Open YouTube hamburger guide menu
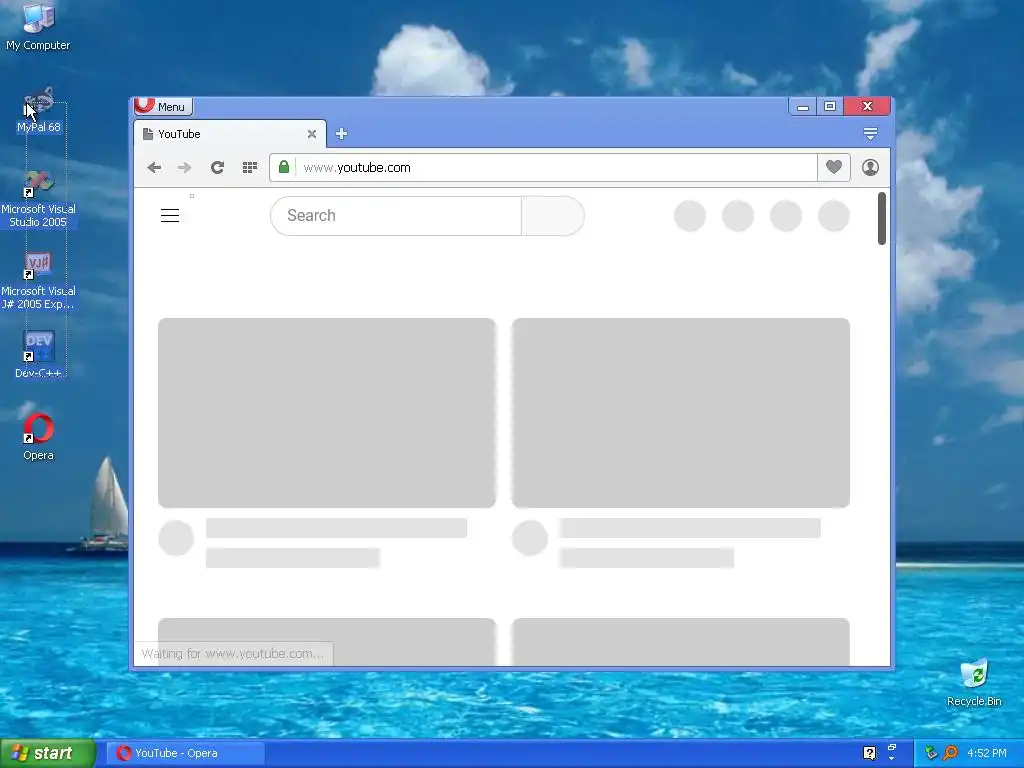Viewport: 1024px width, 768px height. 170,216
